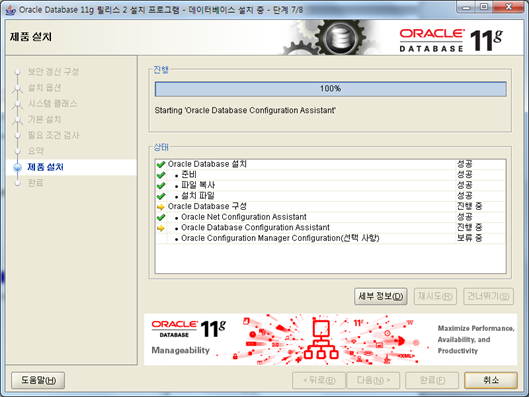
Task: Open 도움말(H) help button
Action: tap(38, 380)
